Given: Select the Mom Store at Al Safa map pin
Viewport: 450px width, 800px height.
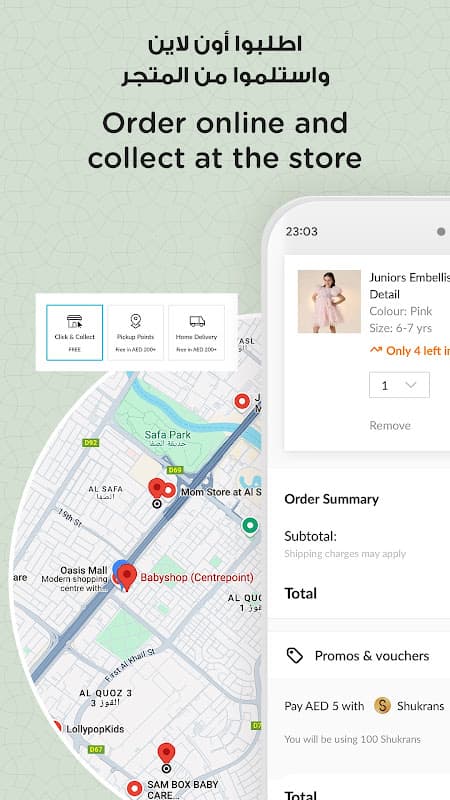Looking at the screenshot, I should tap(169, 491).
